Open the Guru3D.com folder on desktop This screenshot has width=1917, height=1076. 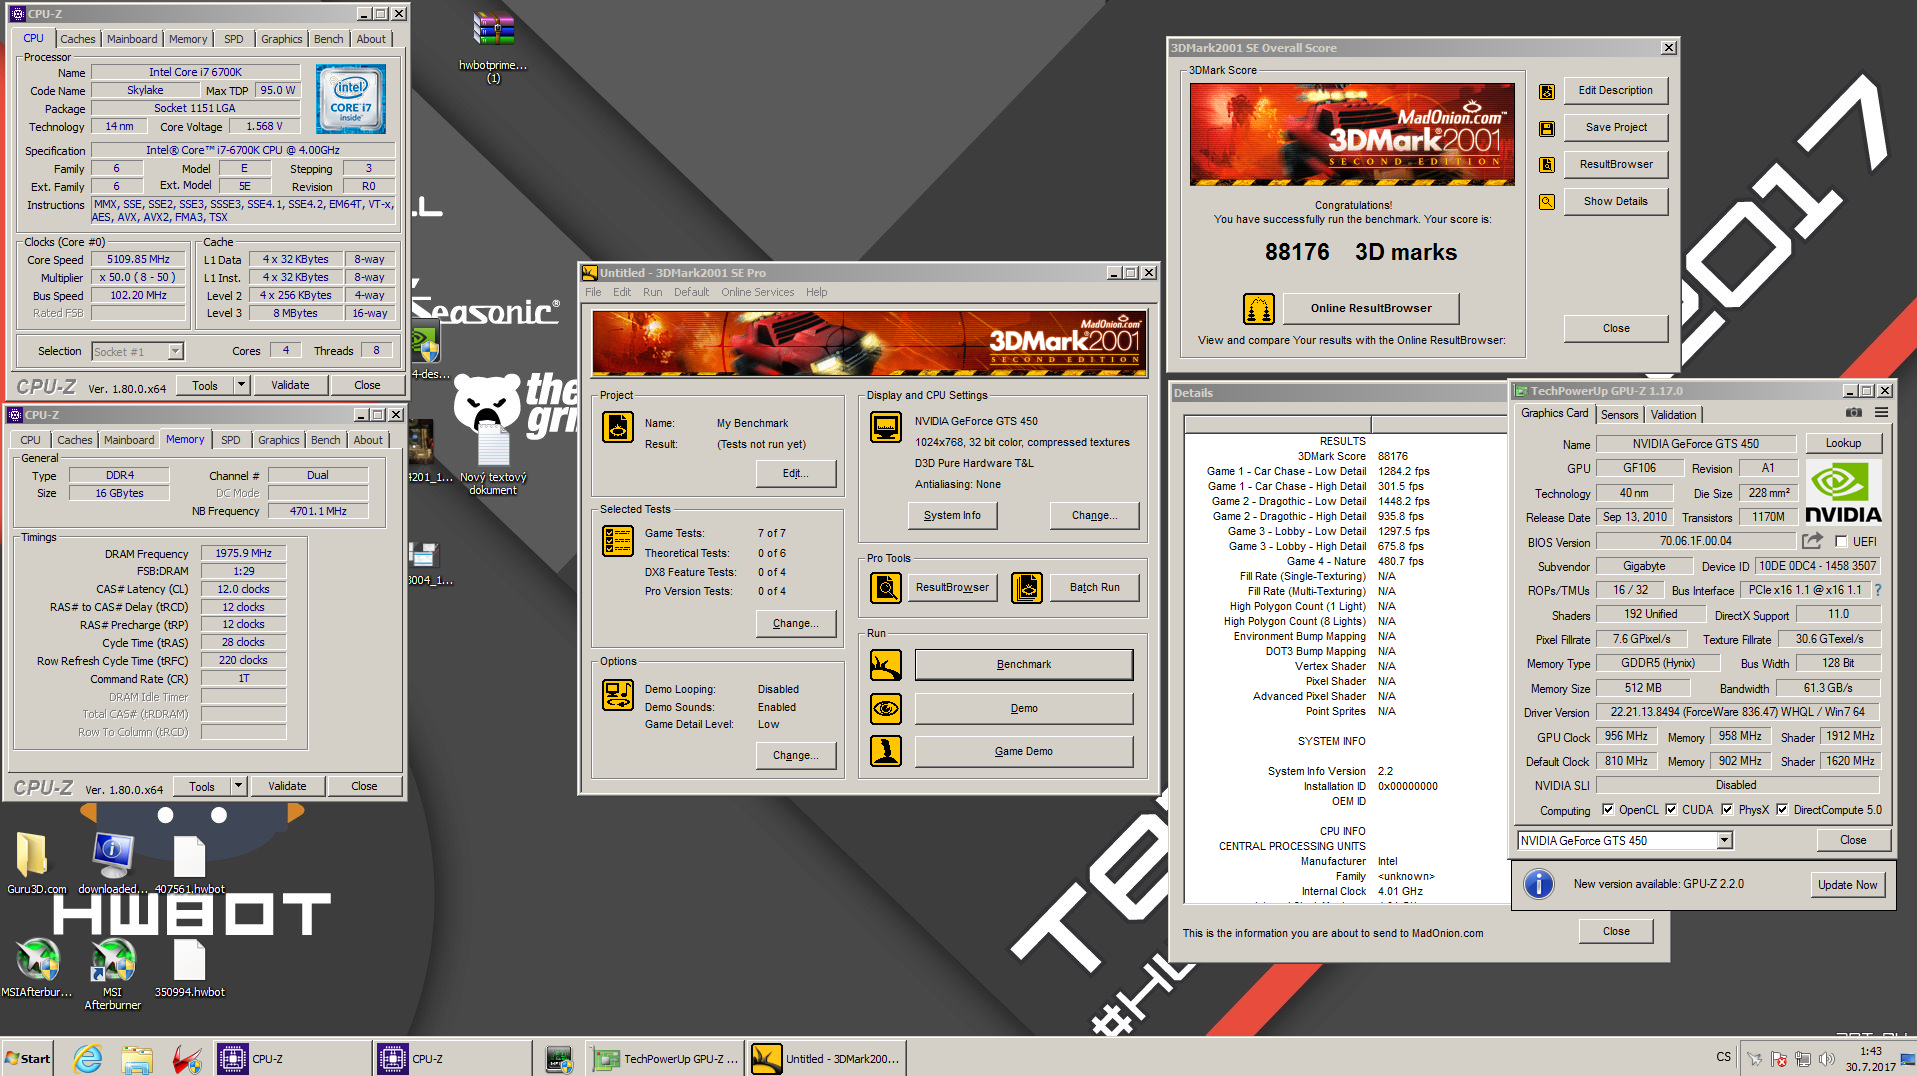tap(35, 865)
